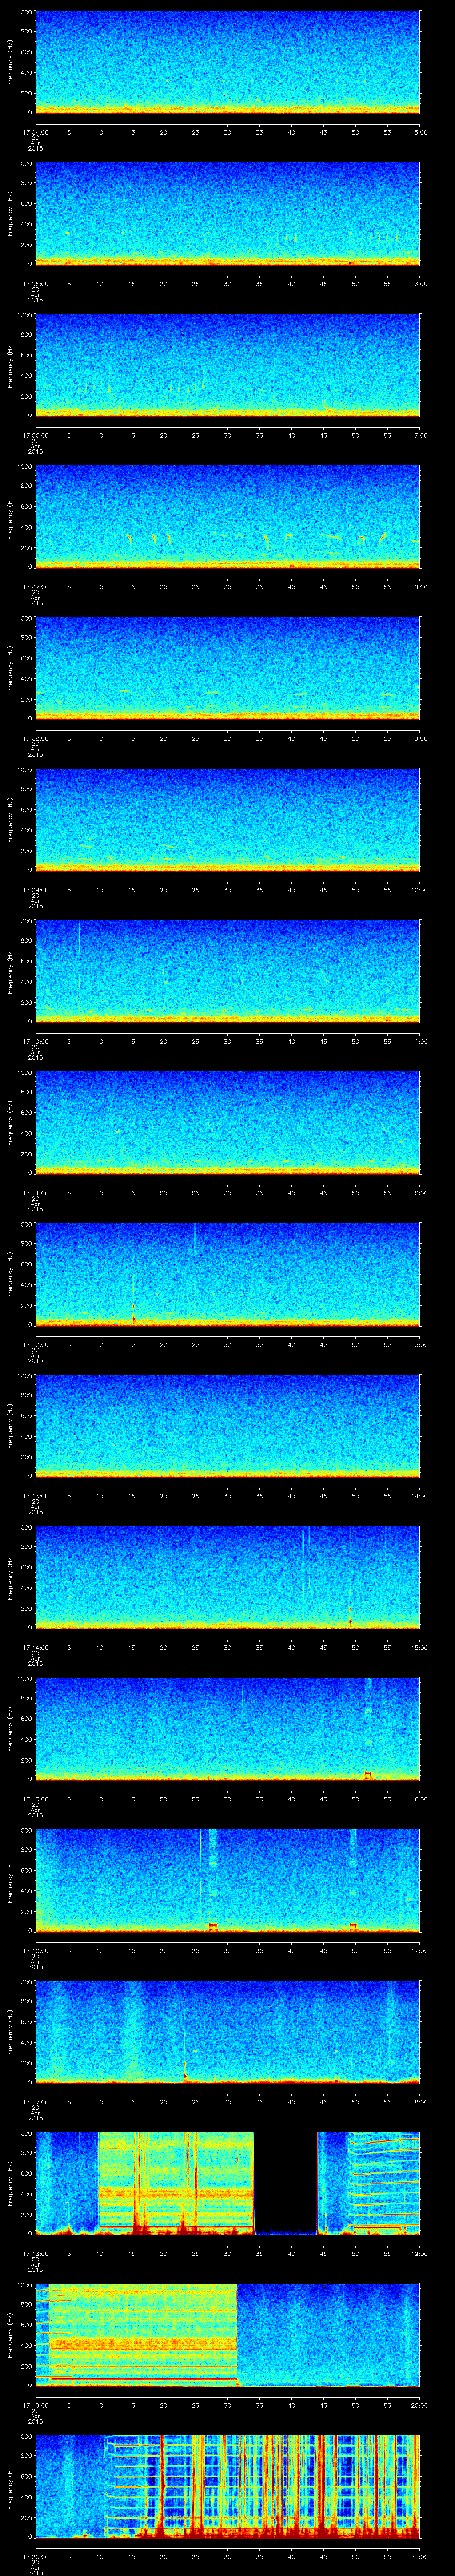
Task: Click the 17:06:00 start time label
Action: click(35, 435)
